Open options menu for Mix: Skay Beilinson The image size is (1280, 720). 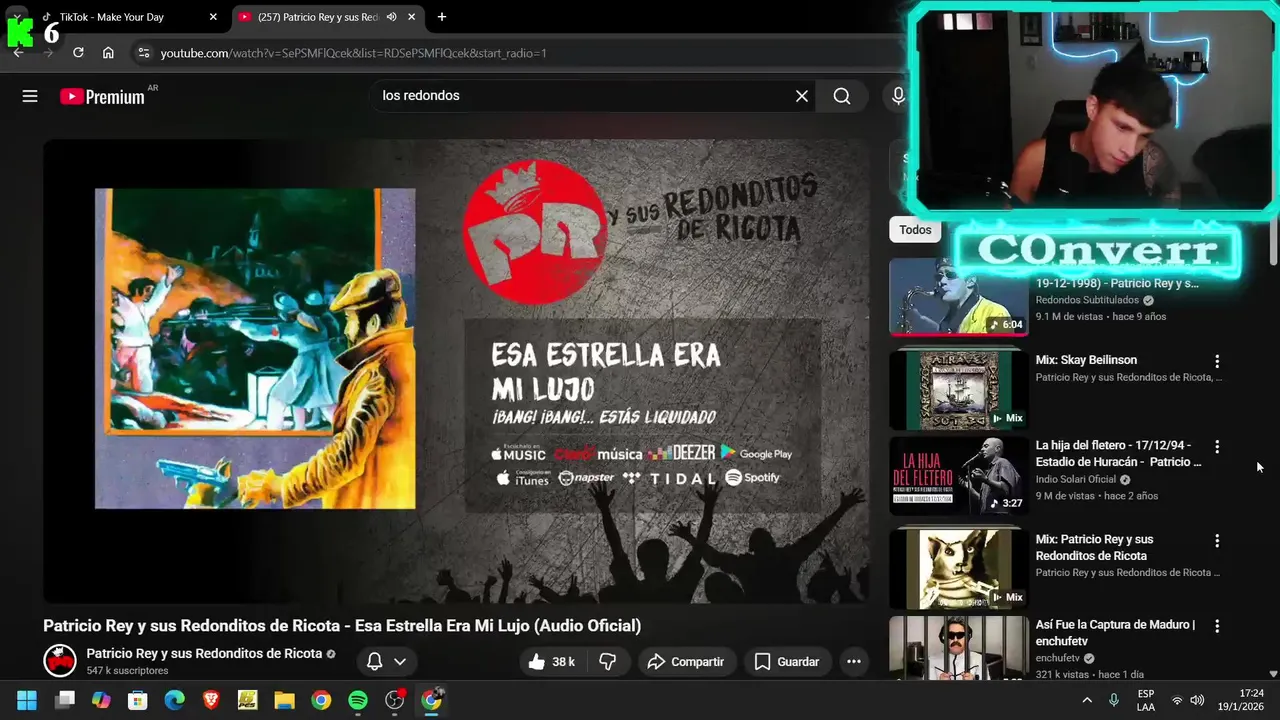tap(1217, 361)
